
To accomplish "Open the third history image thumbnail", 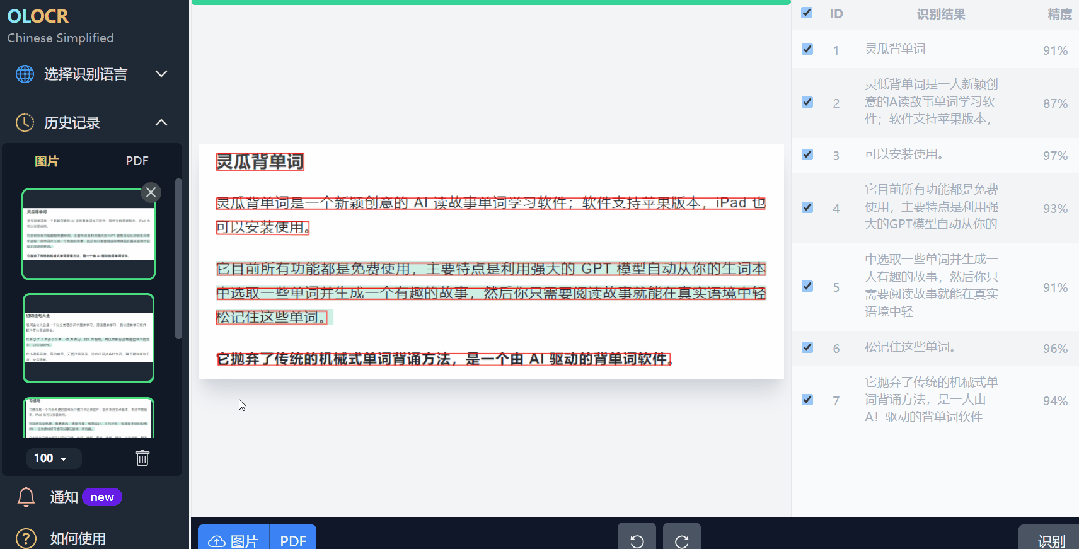I will [x=89, y=418].
